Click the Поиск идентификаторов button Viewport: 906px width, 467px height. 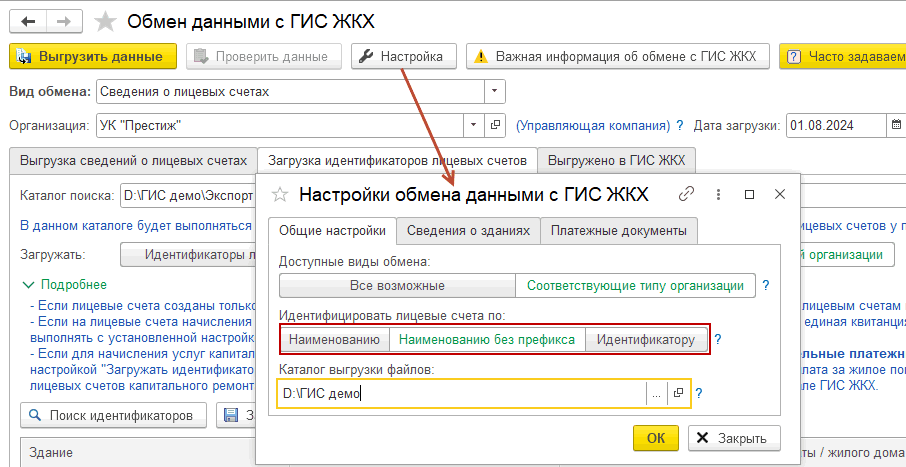tap(113, 415)
